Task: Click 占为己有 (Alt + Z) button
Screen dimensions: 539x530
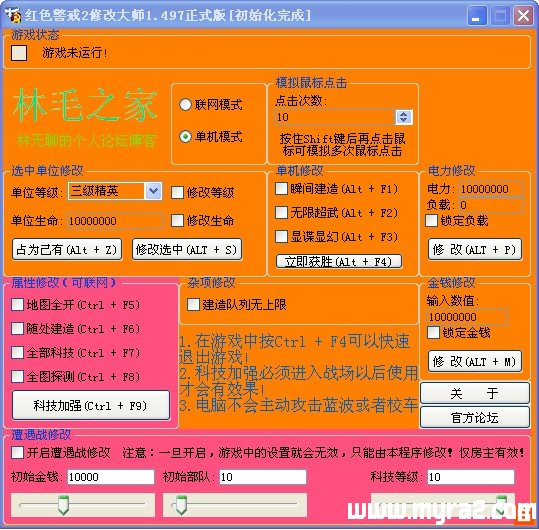Action: click(x=67, y=250)
